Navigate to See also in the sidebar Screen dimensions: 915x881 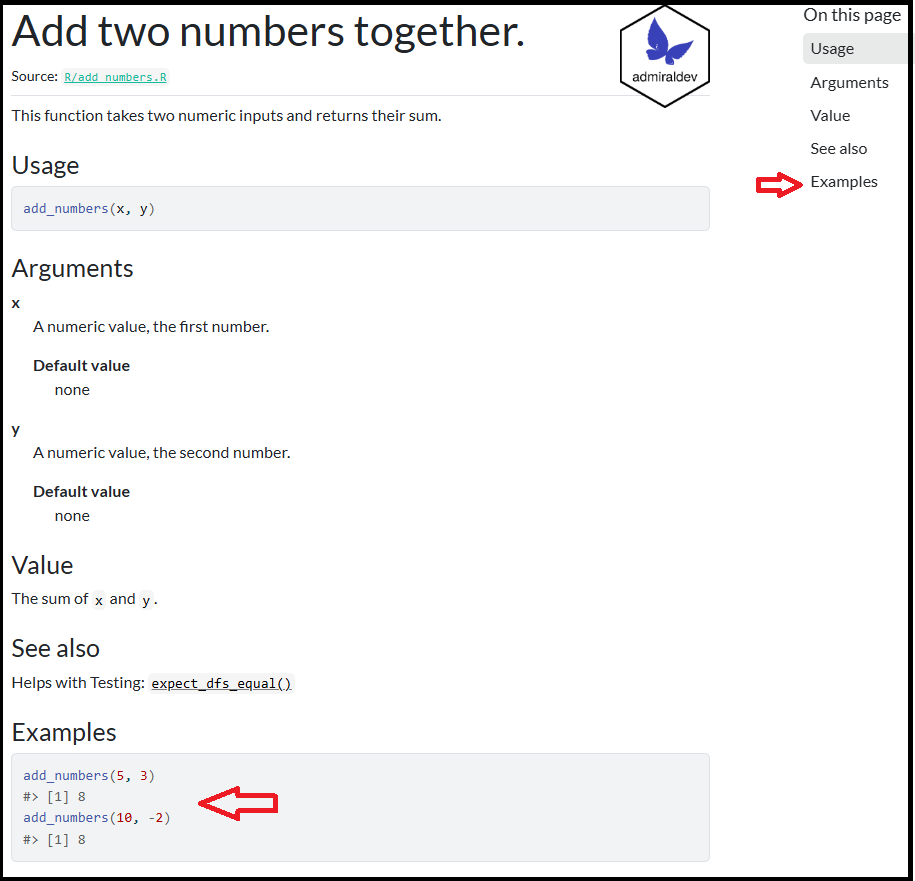838,149
